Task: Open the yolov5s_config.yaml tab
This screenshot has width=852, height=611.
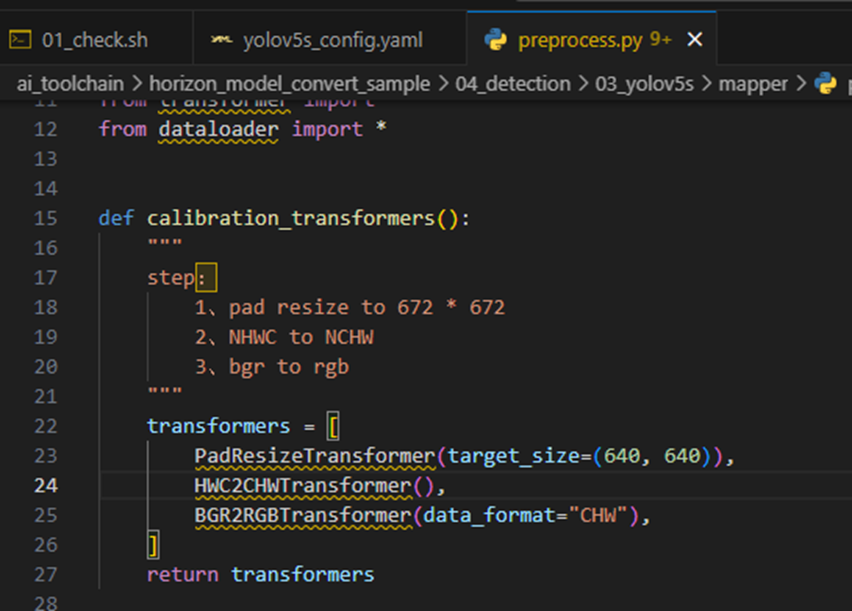Action: click(x=332, y=40)
